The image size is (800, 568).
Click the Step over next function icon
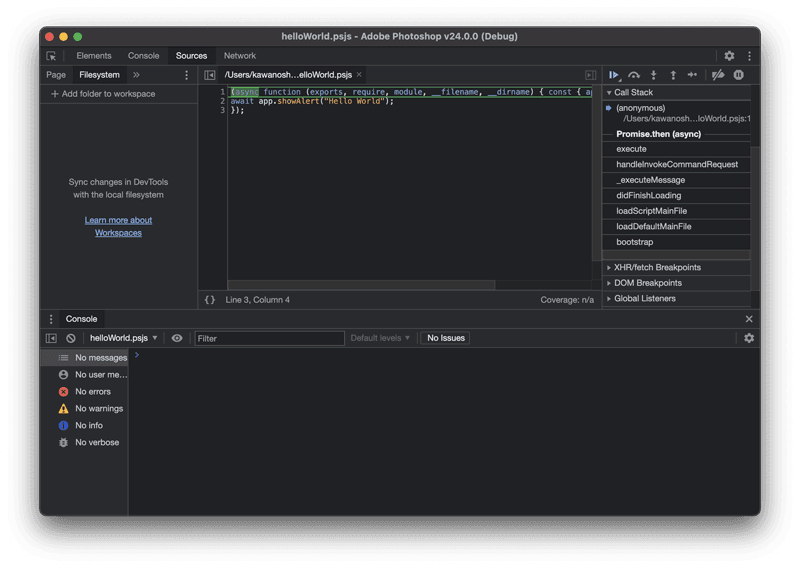[633, 75]
